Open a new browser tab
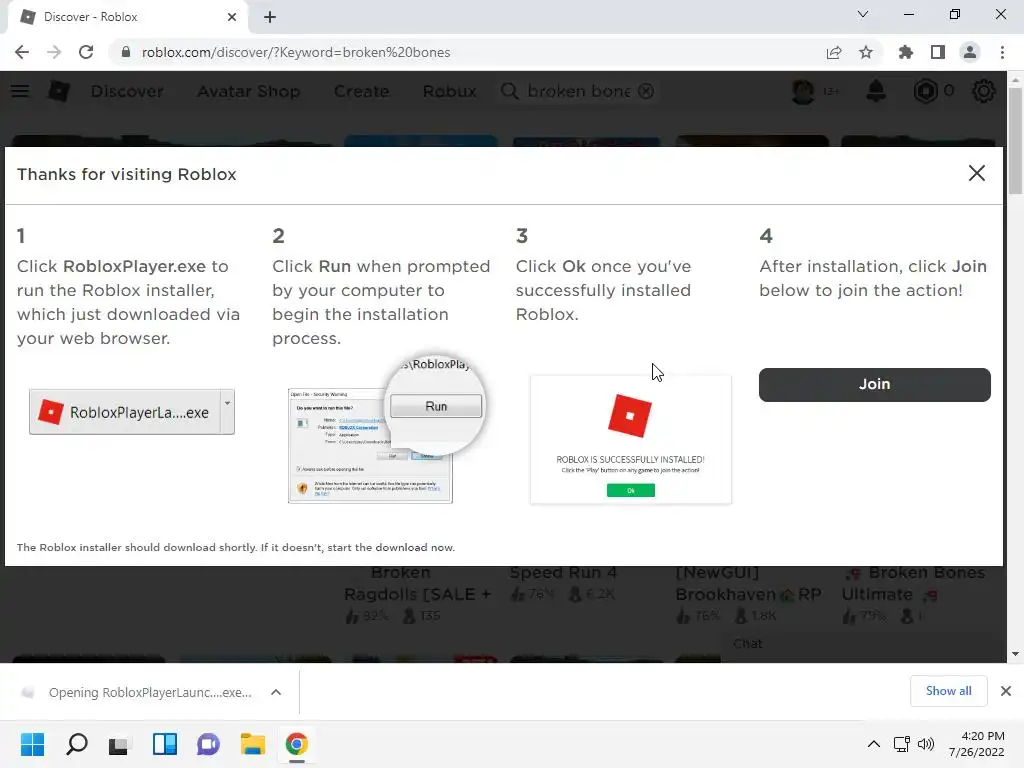 [270, 17]
